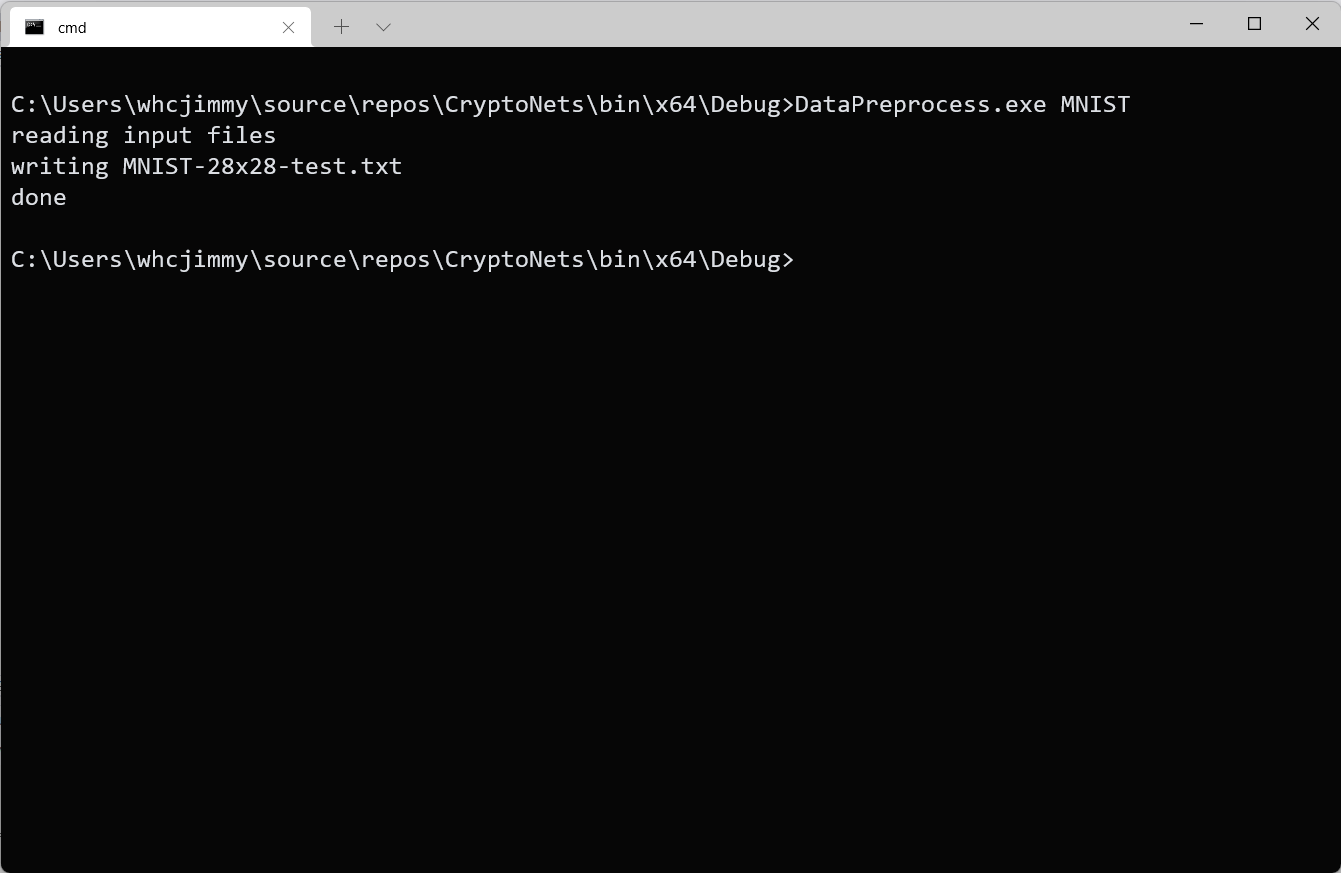Click the "done" output line

tap(39, 198)
